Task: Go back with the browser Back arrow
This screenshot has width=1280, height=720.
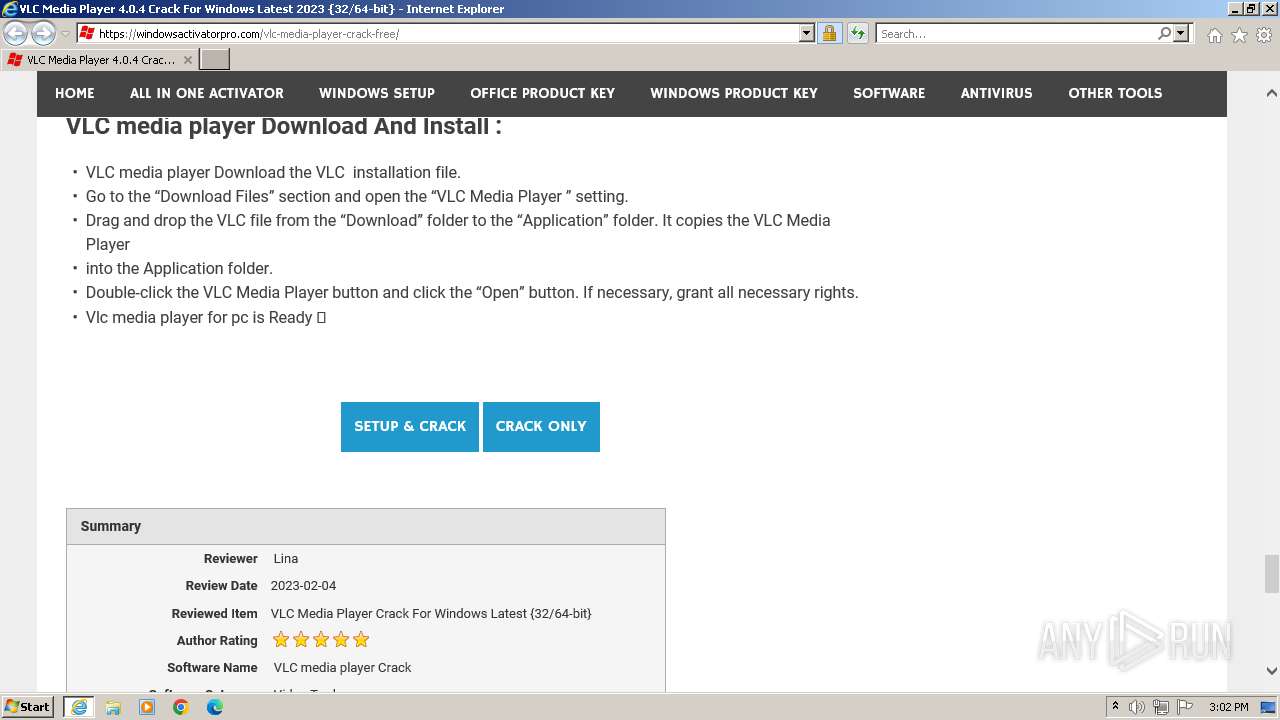Action: [16, 34]
